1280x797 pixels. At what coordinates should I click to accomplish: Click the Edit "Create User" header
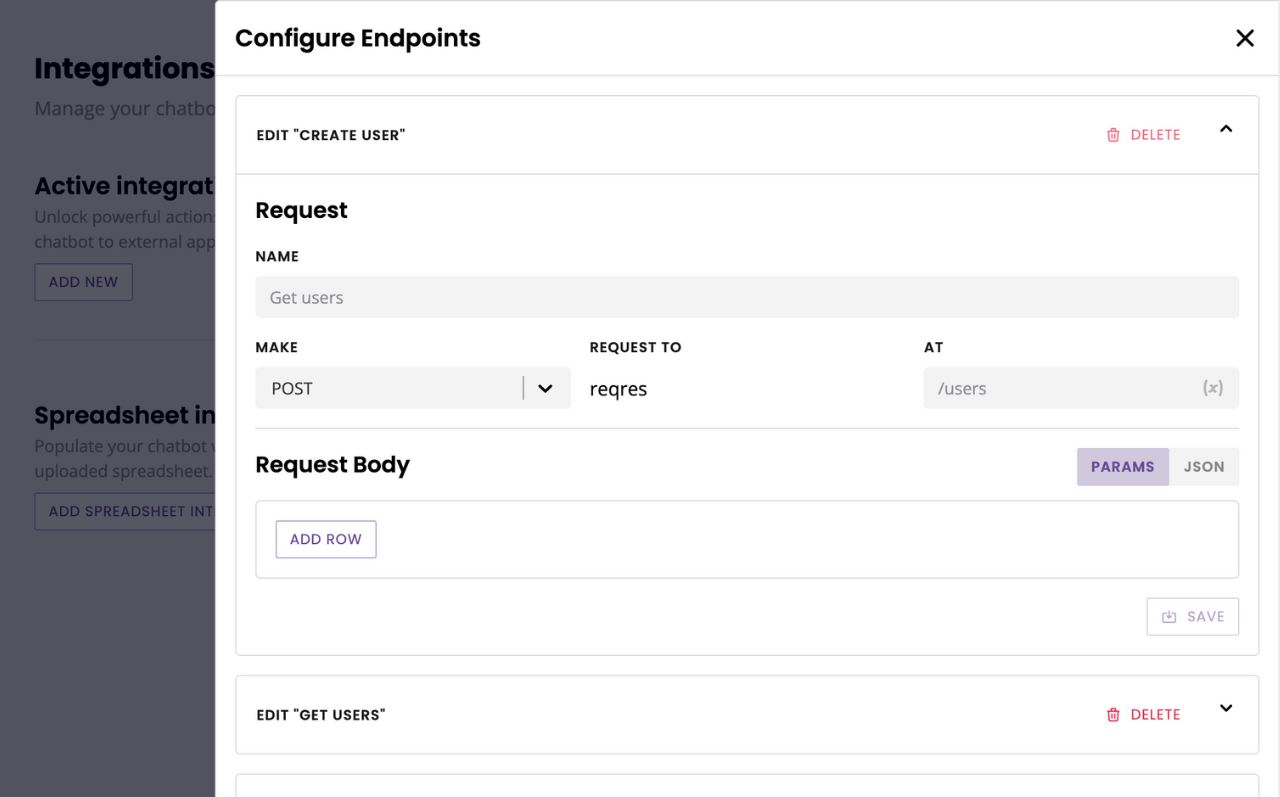[x=331, y=135]
